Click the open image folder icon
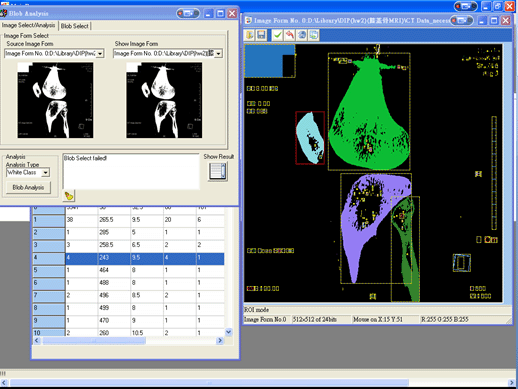This screenshot has height=389, width=518. point(250,35)
